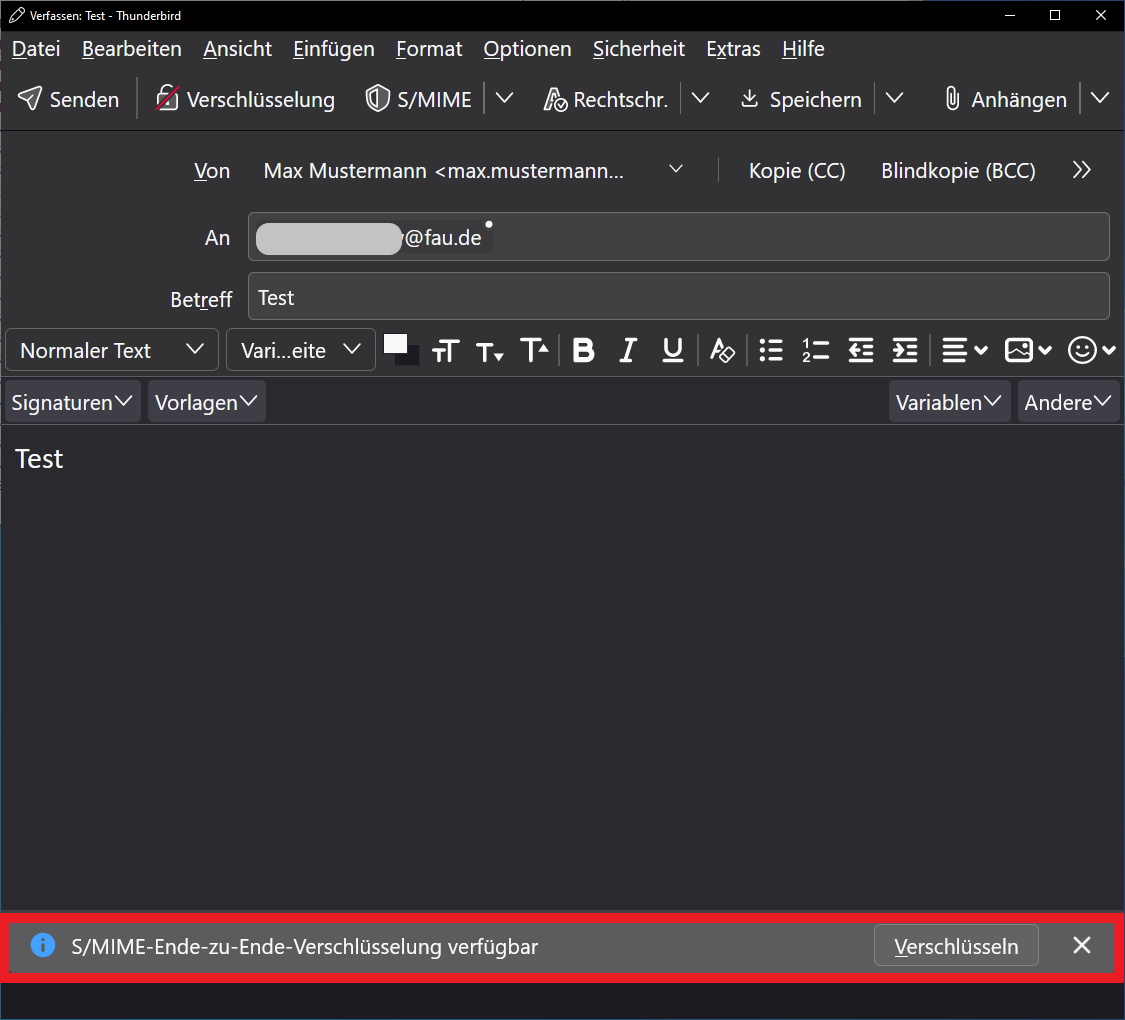
Task: Open the Normaler Text paragraph style dropdown
Action: pyautogui.click(x=111, y=350)
